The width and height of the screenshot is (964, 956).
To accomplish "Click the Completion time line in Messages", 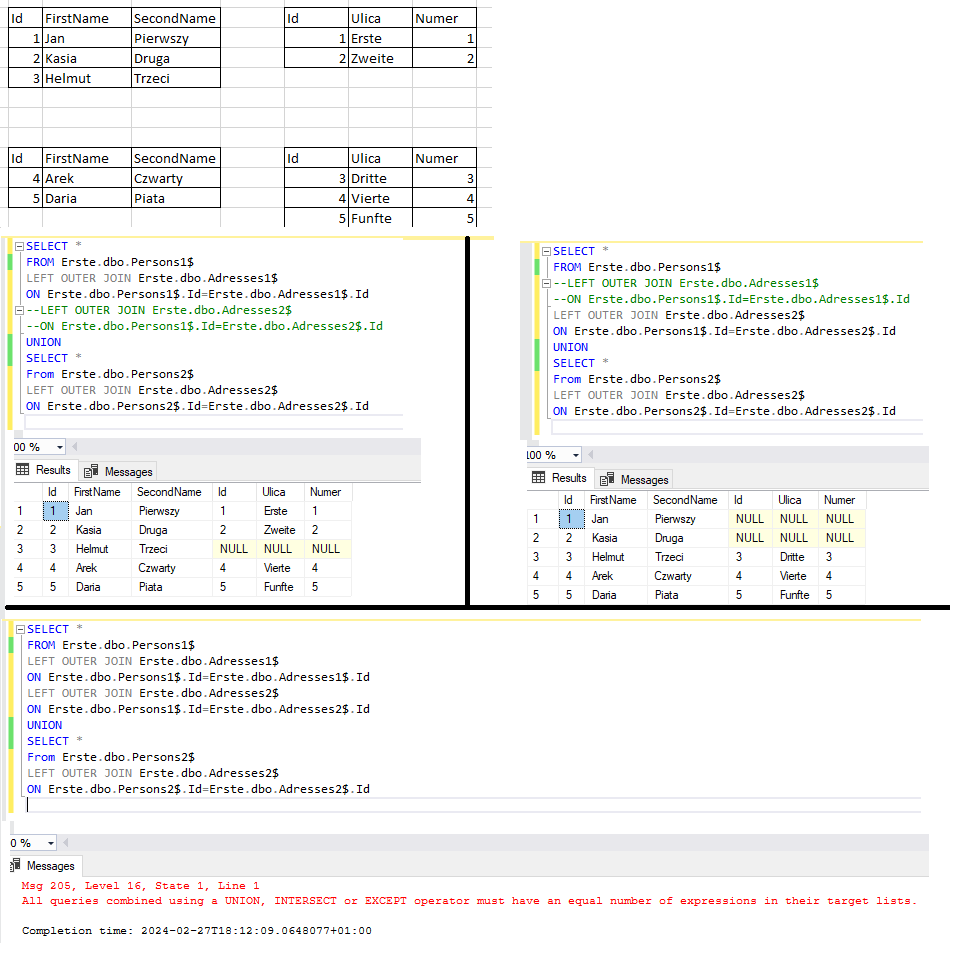I will coord(197,931).
